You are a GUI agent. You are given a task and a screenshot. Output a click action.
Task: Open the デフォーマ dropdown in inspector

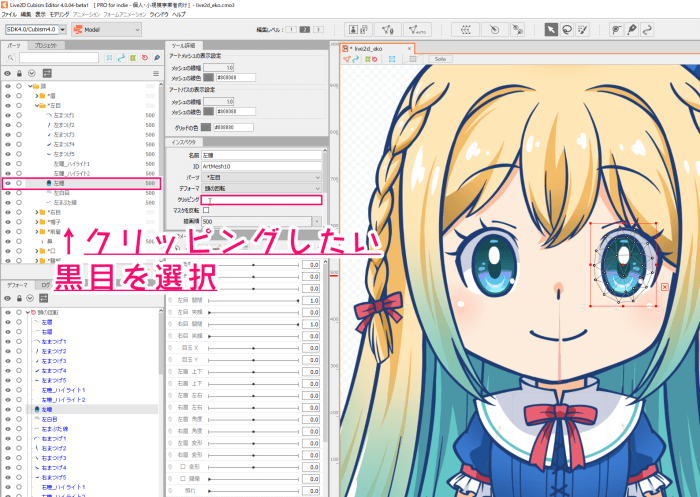click(x=262, y=188)
